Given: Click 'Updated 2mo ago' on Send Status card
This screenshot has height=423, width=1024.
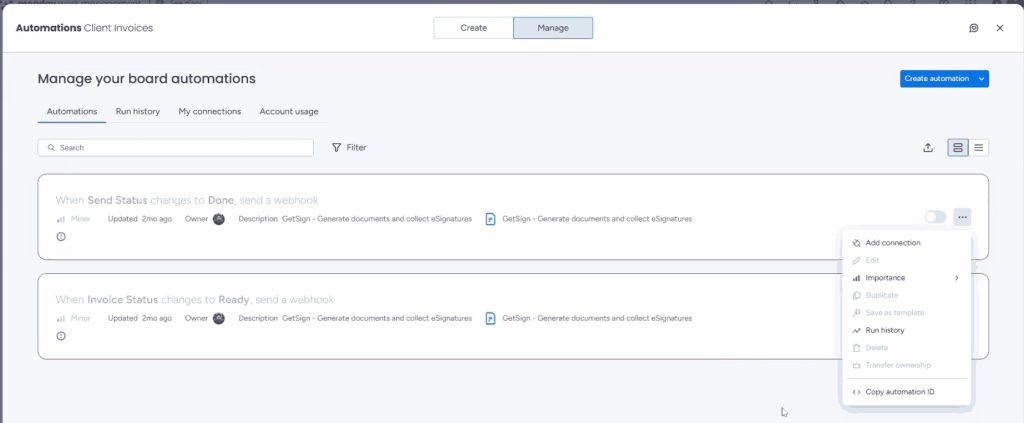Looking at the screenshot, I should pyautogui.click(x=140, y=219).
